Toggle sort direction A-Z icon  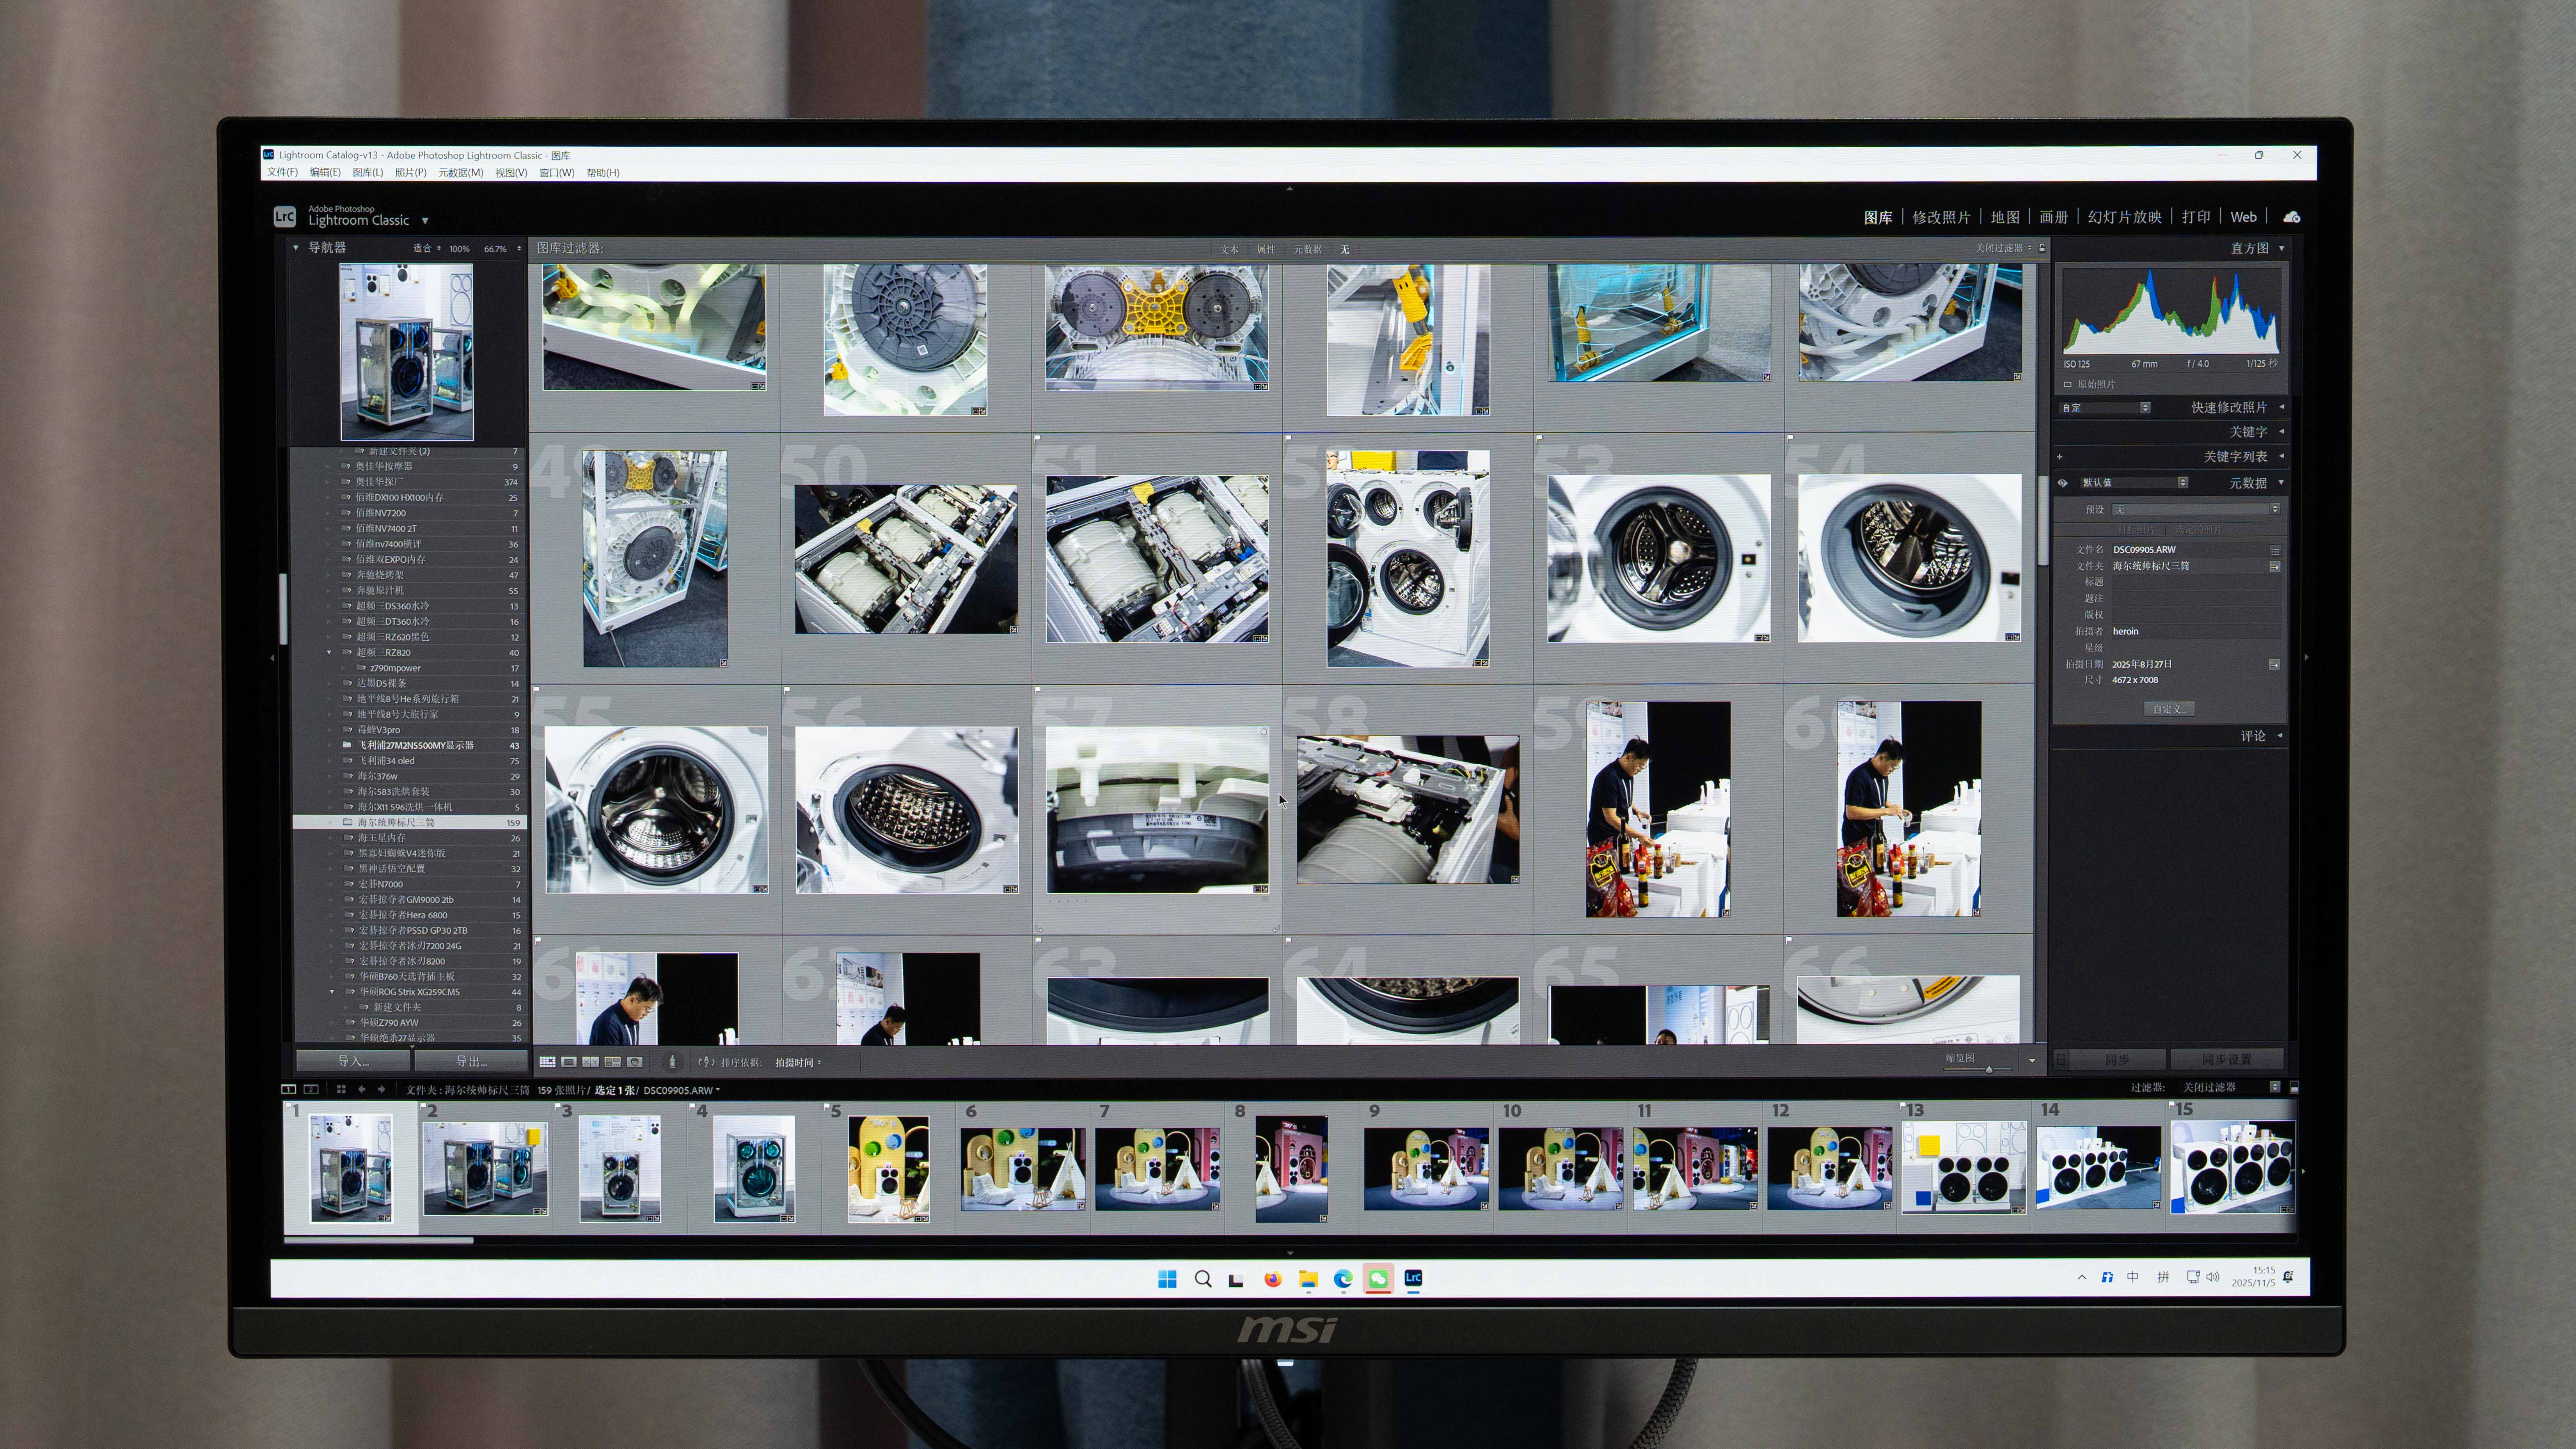click(x=706, y=1062)
